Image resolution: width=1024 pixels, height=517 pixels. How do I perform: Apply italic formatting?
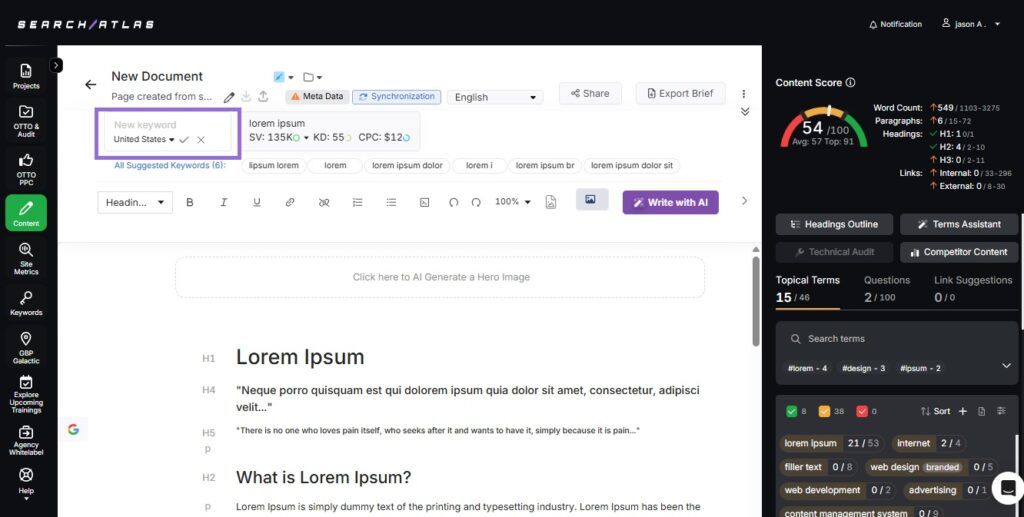click(223, 202)
